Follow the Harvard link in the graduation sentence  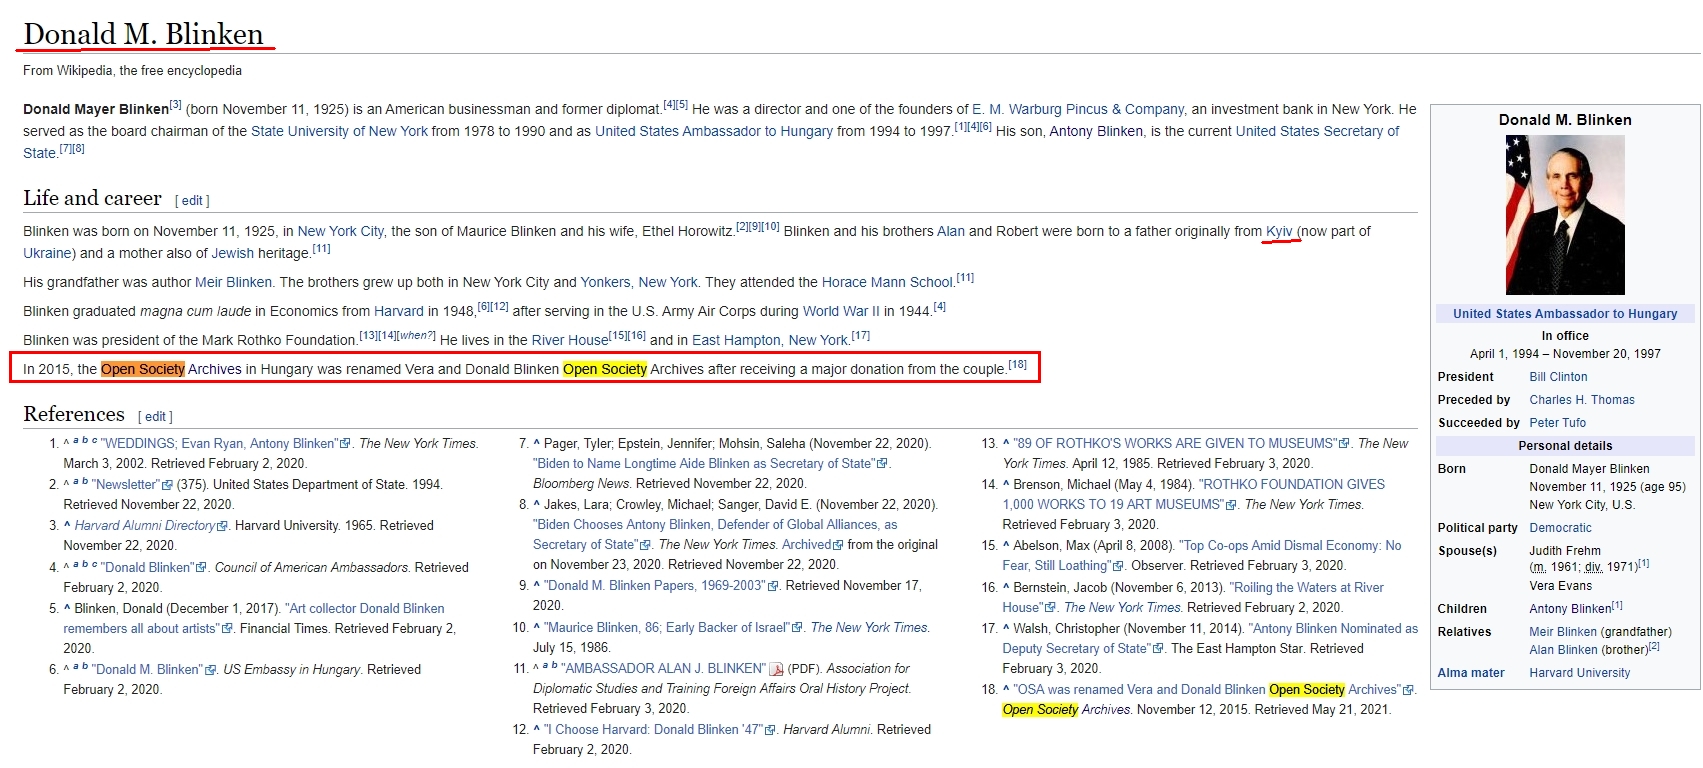point(399,311)
